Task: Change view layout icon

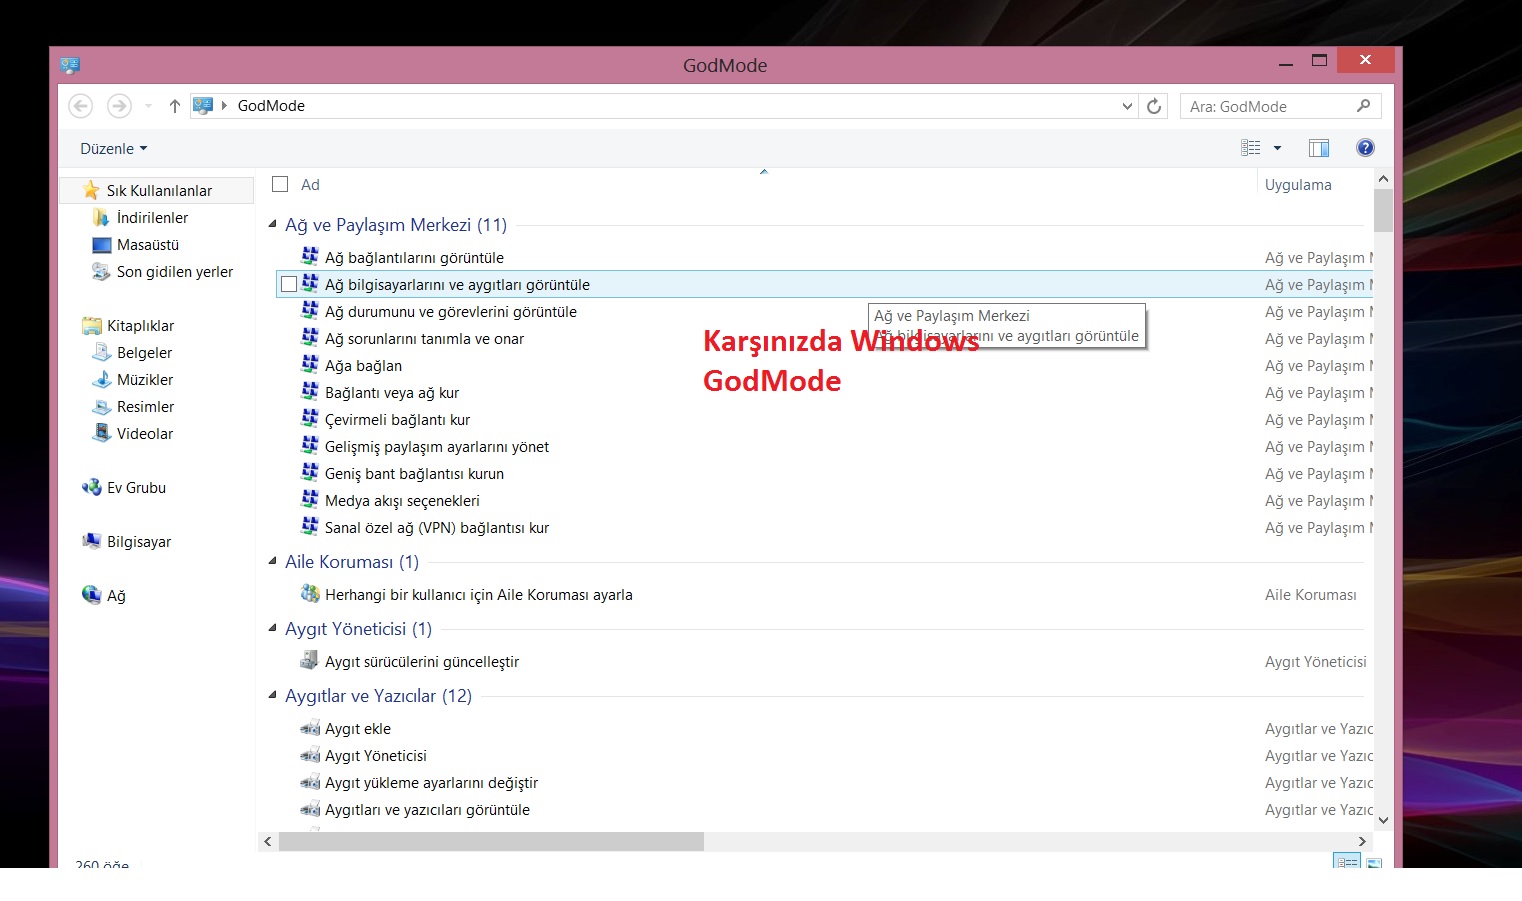Action: click(x=1250, y=148)
